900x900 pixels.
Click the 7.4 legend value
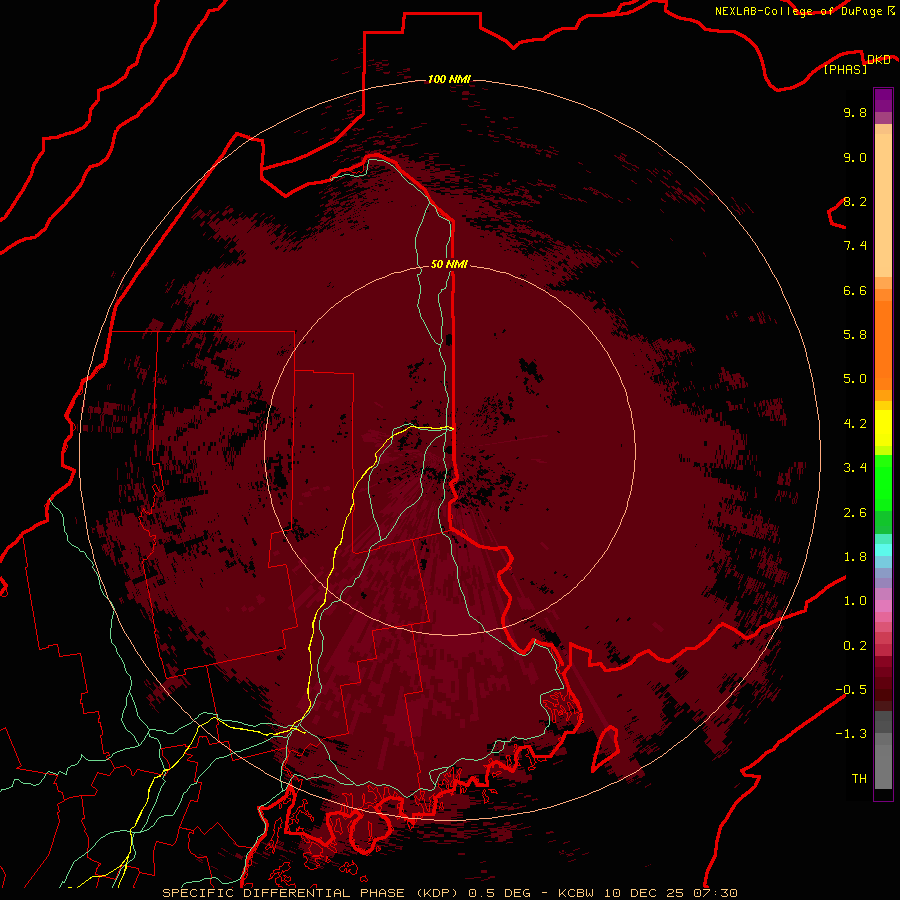click(855, 246)
